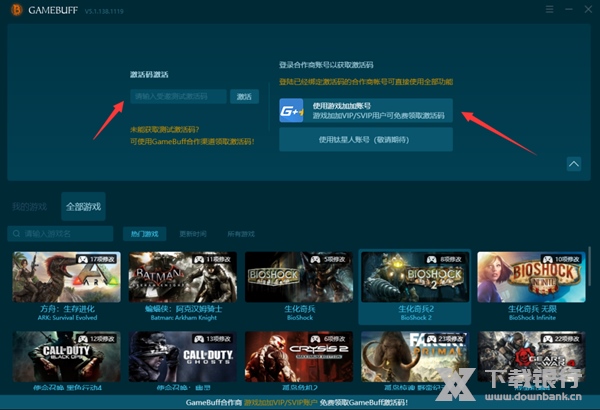Click gamepad icon on Black Ops card

(83, 339)
